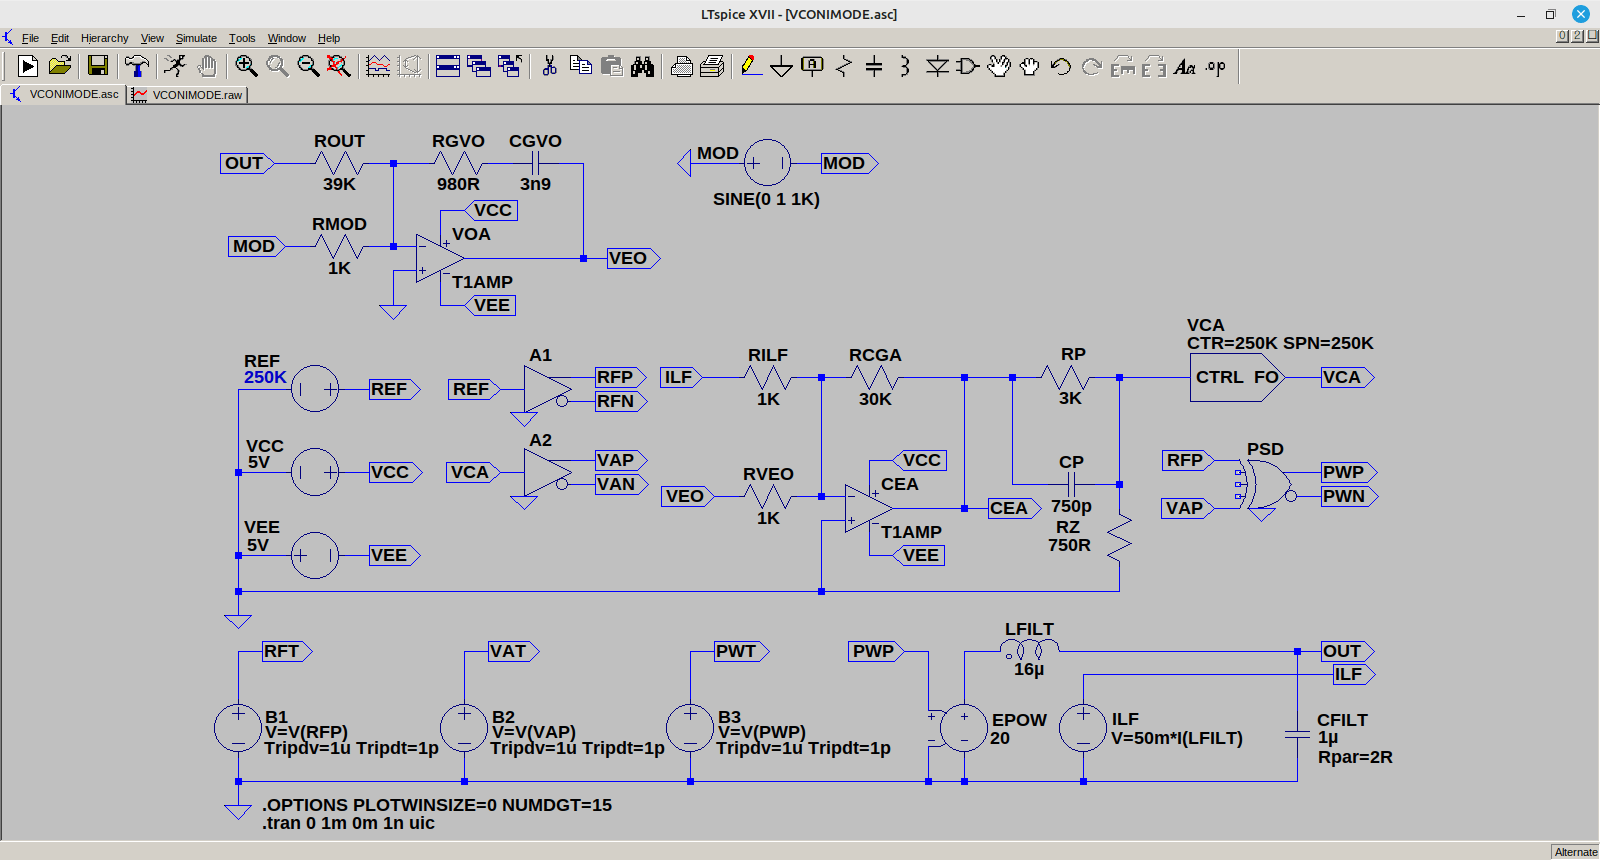Zoom out with the minus magnifier icon
This screenshot has height=860, width=1600.
coord(308,66)
